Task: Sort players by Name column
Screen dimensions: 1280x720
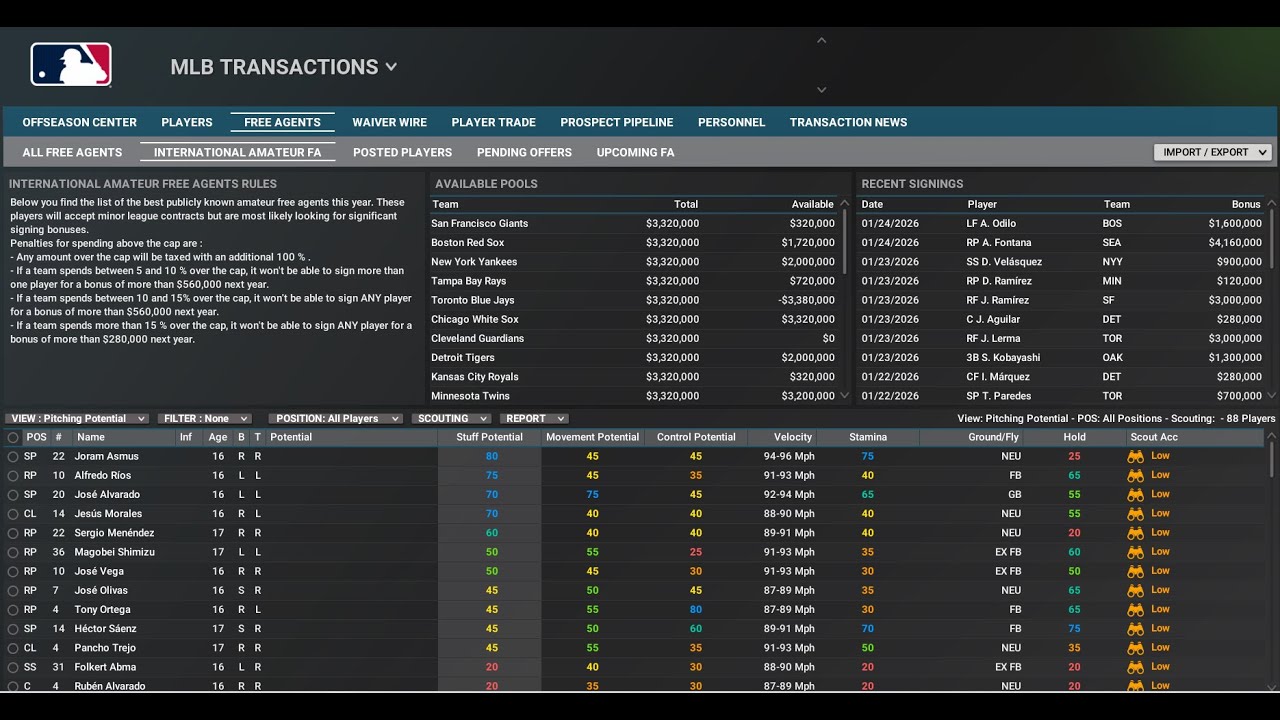Action: tap(90, 437)
